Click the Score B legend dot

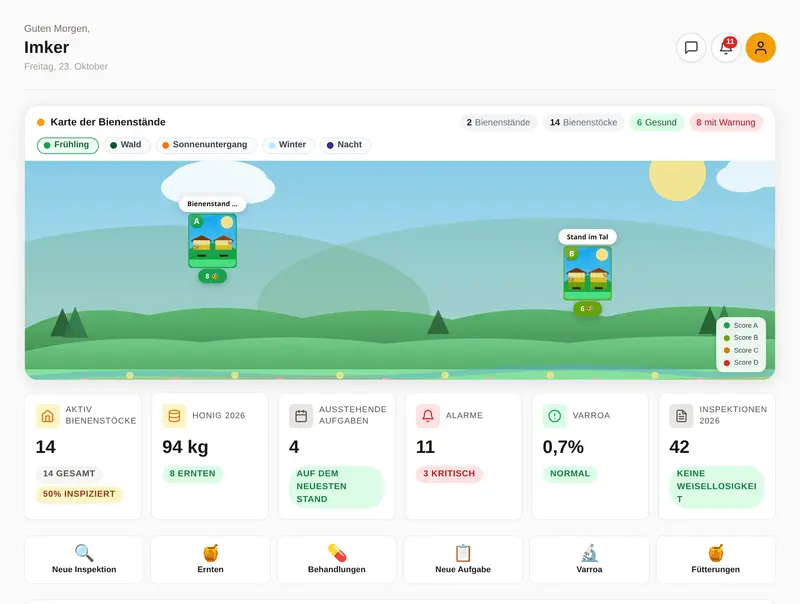(x=727, y=338)
